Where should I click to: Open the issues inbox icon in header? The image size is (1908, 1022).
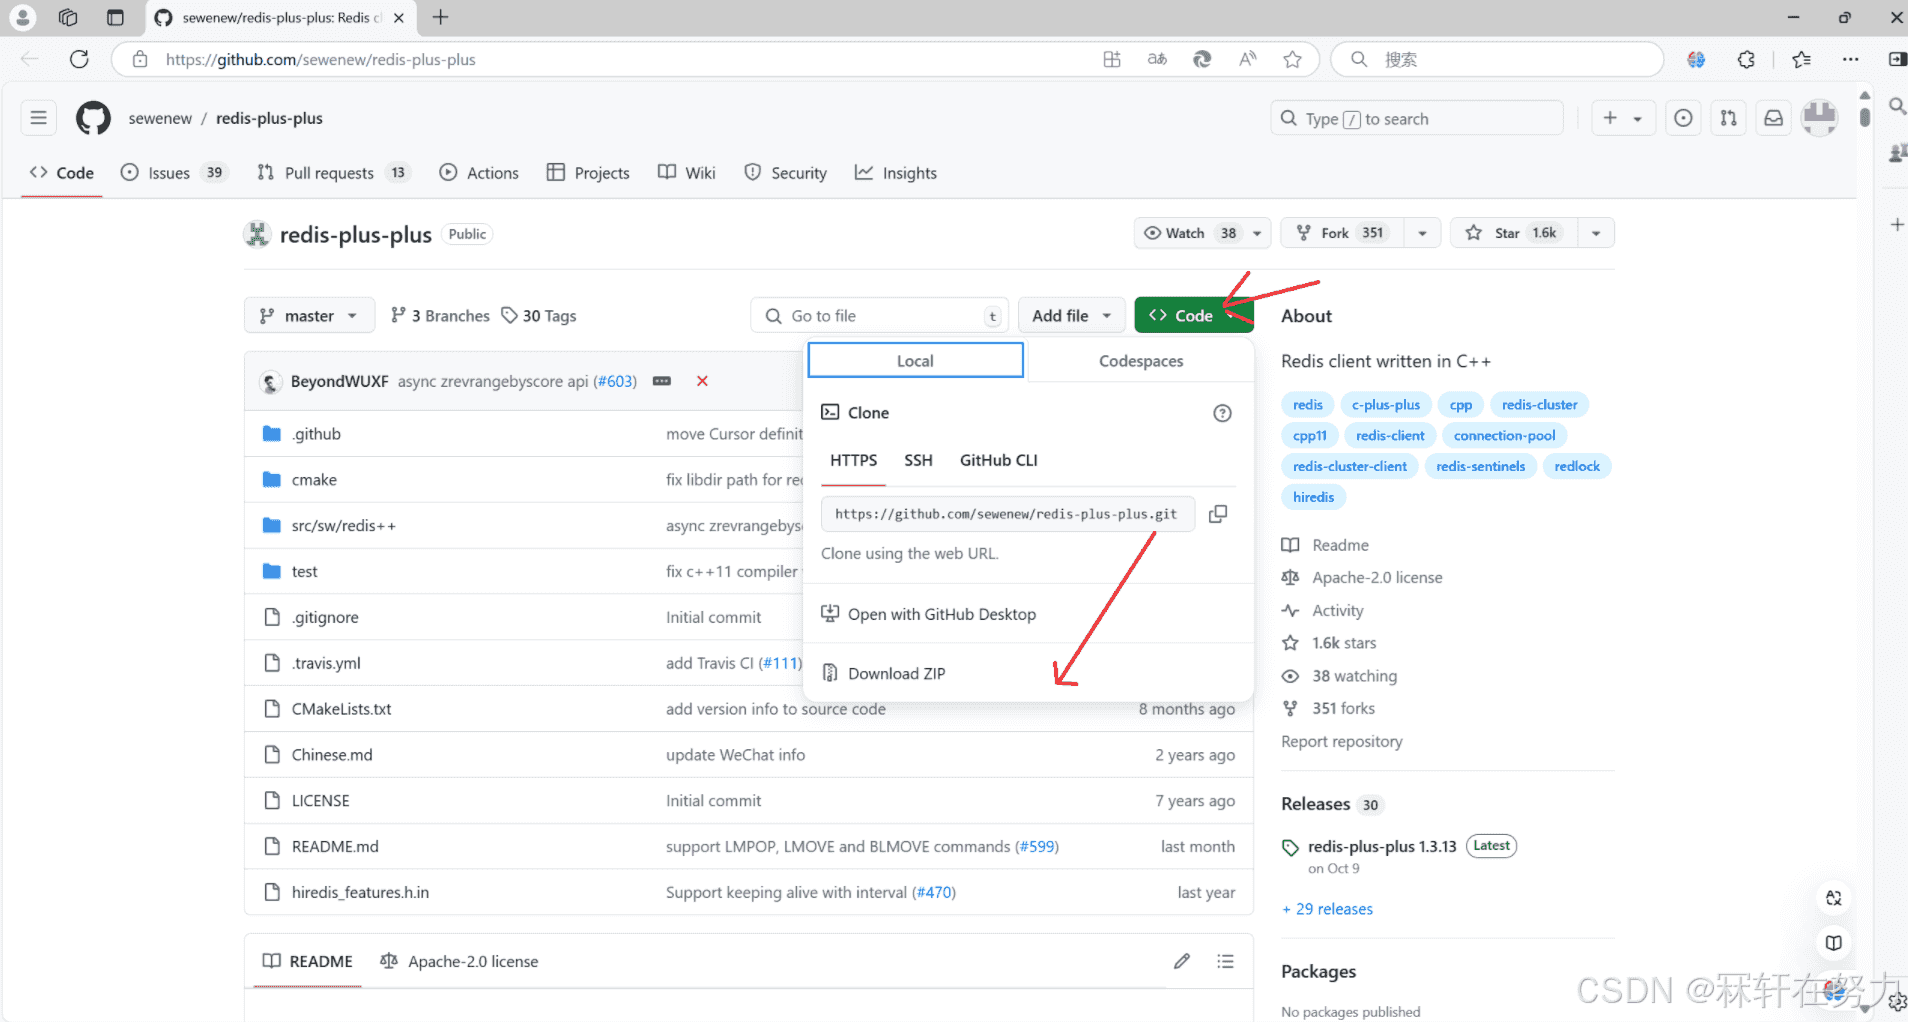click(x=1683, y=118)
